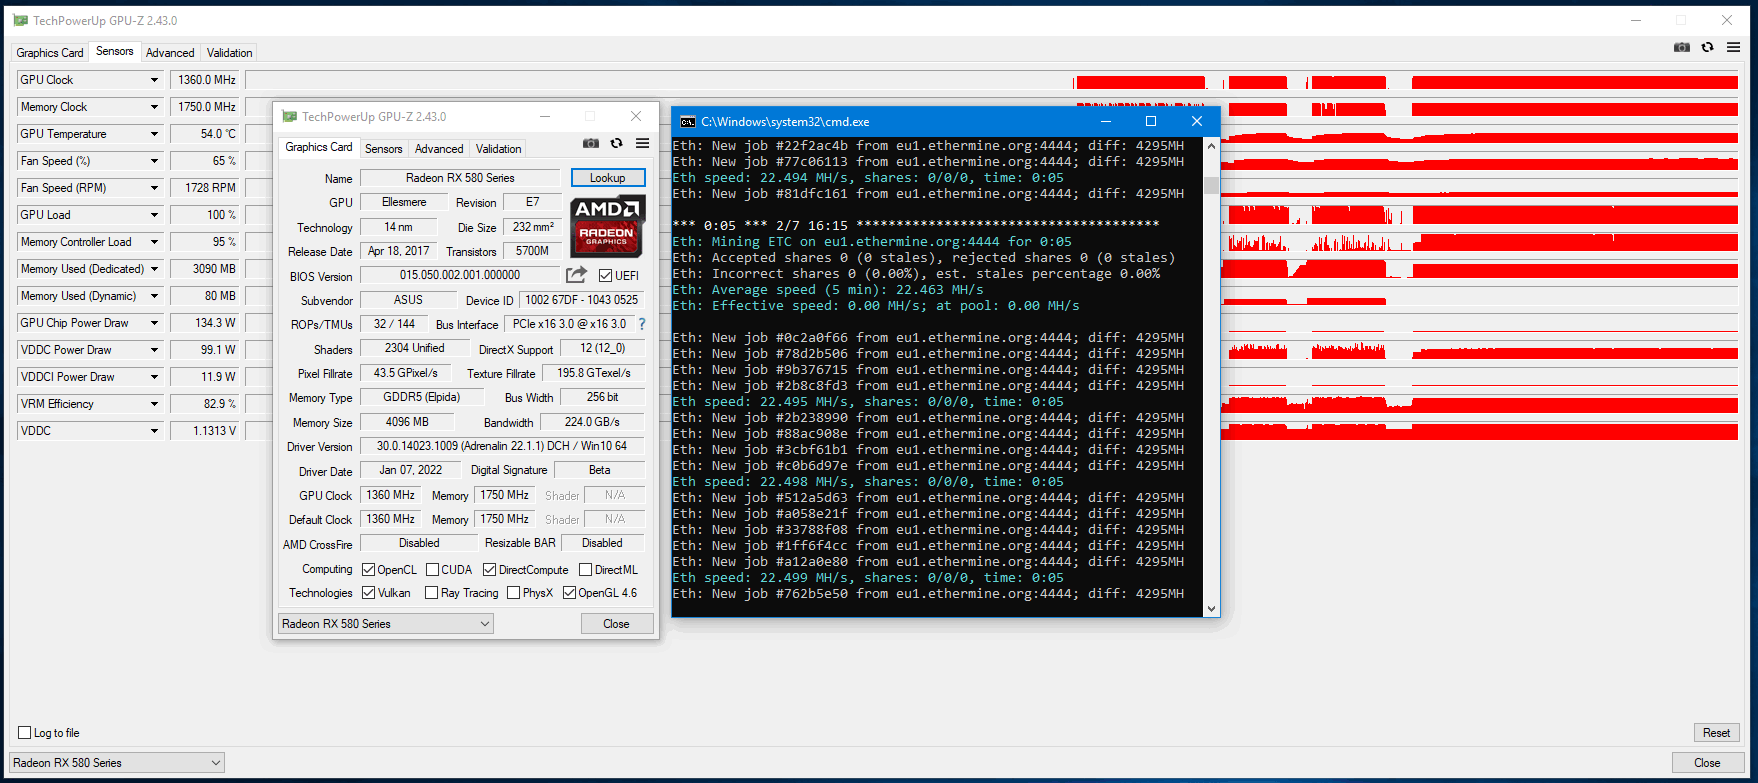This screenshot has width=1758, height=783.
Task: Toggle Ray Tracing checkbox
Action: [431, 592]
